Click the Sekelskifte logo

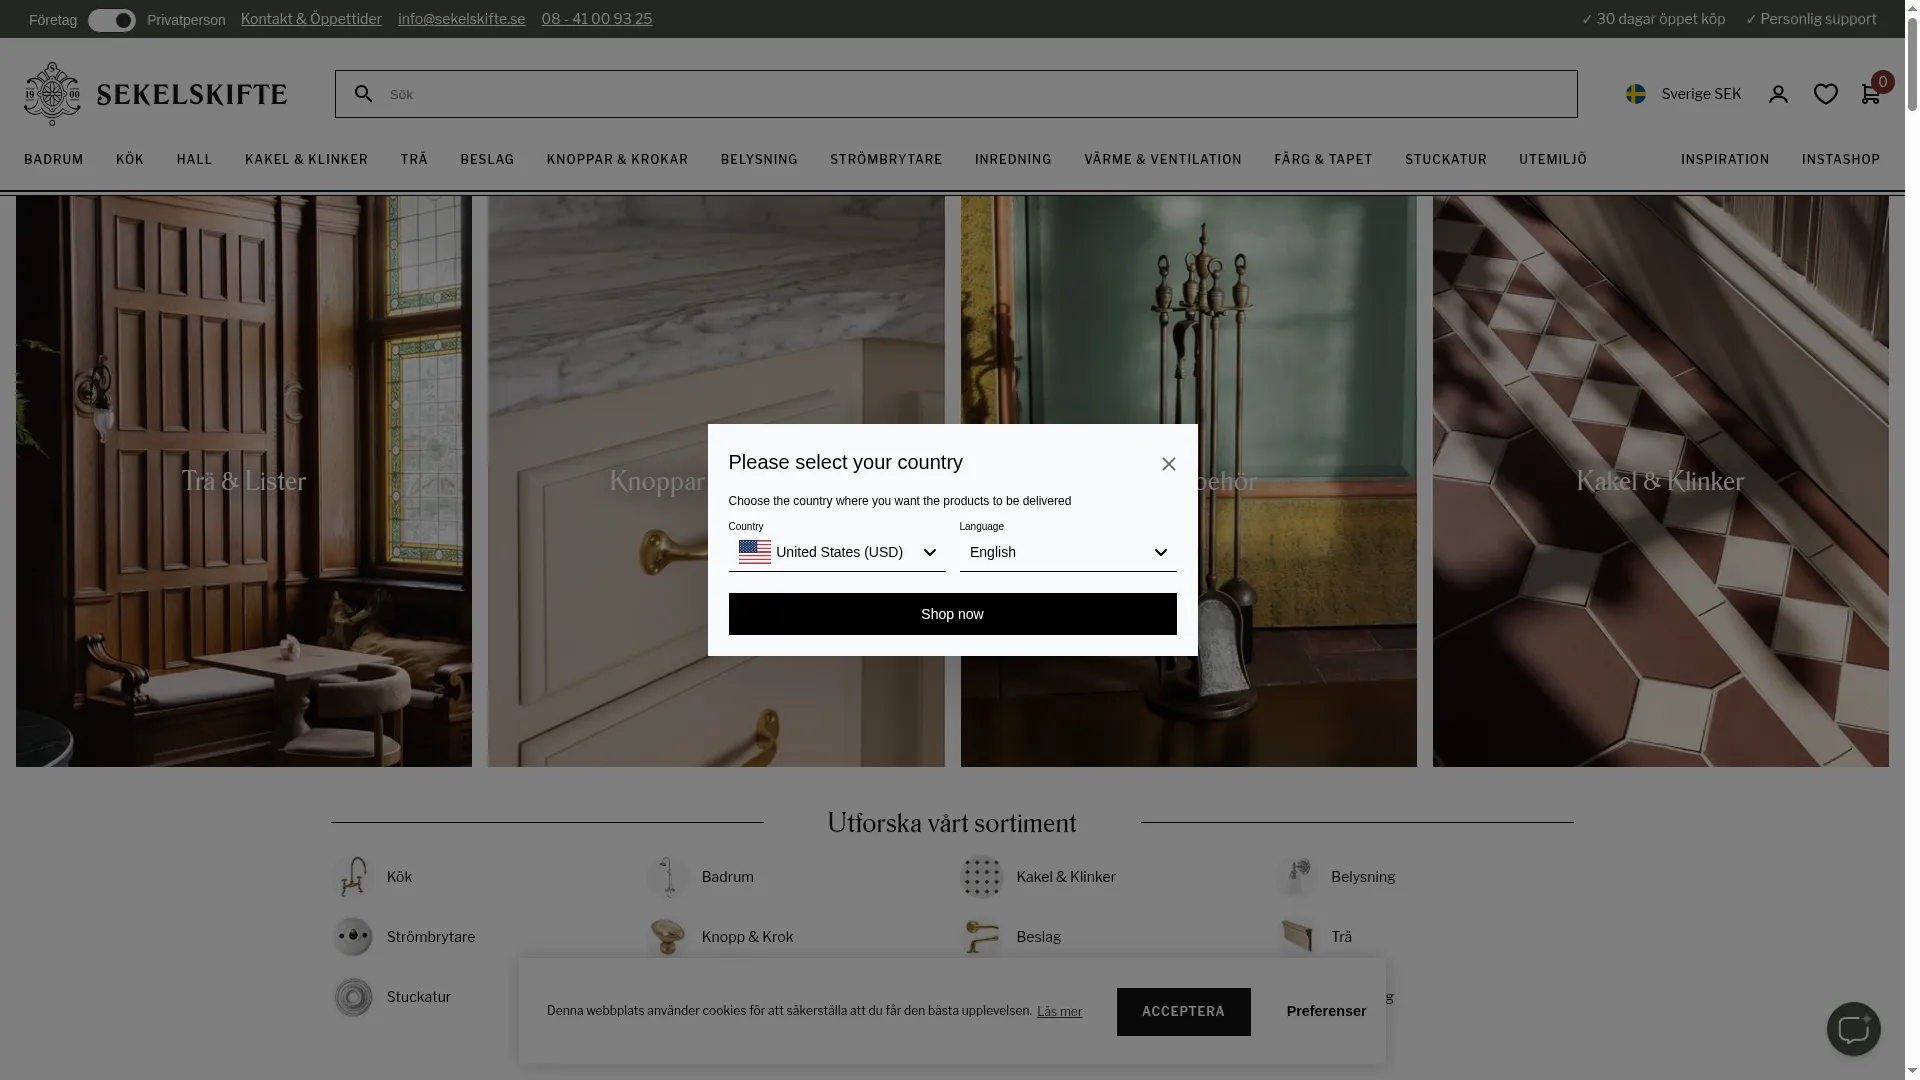pyautogui.click(x=155, y=94)
